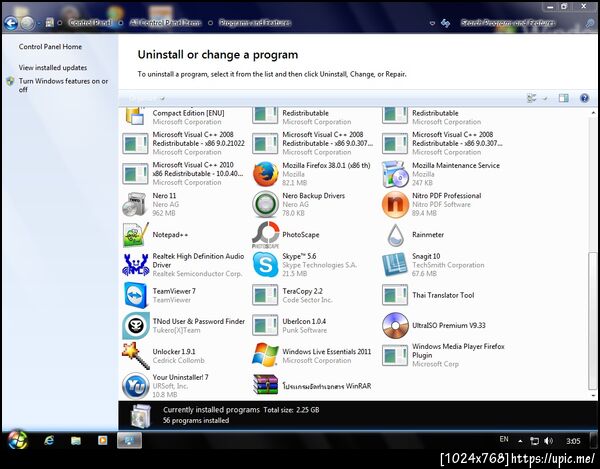This screenshot has height=469, width=600.
Task: Click the UltraISO Premium disc icon
Action: click(395, 325)
